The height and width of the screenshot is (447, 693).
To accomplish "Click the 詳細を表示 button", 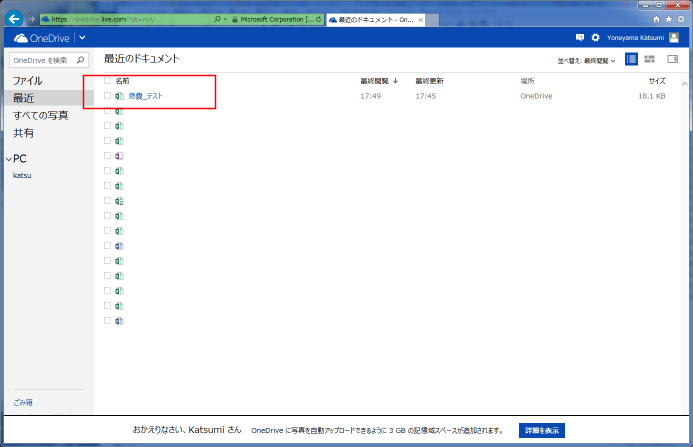I will [542, 430].
